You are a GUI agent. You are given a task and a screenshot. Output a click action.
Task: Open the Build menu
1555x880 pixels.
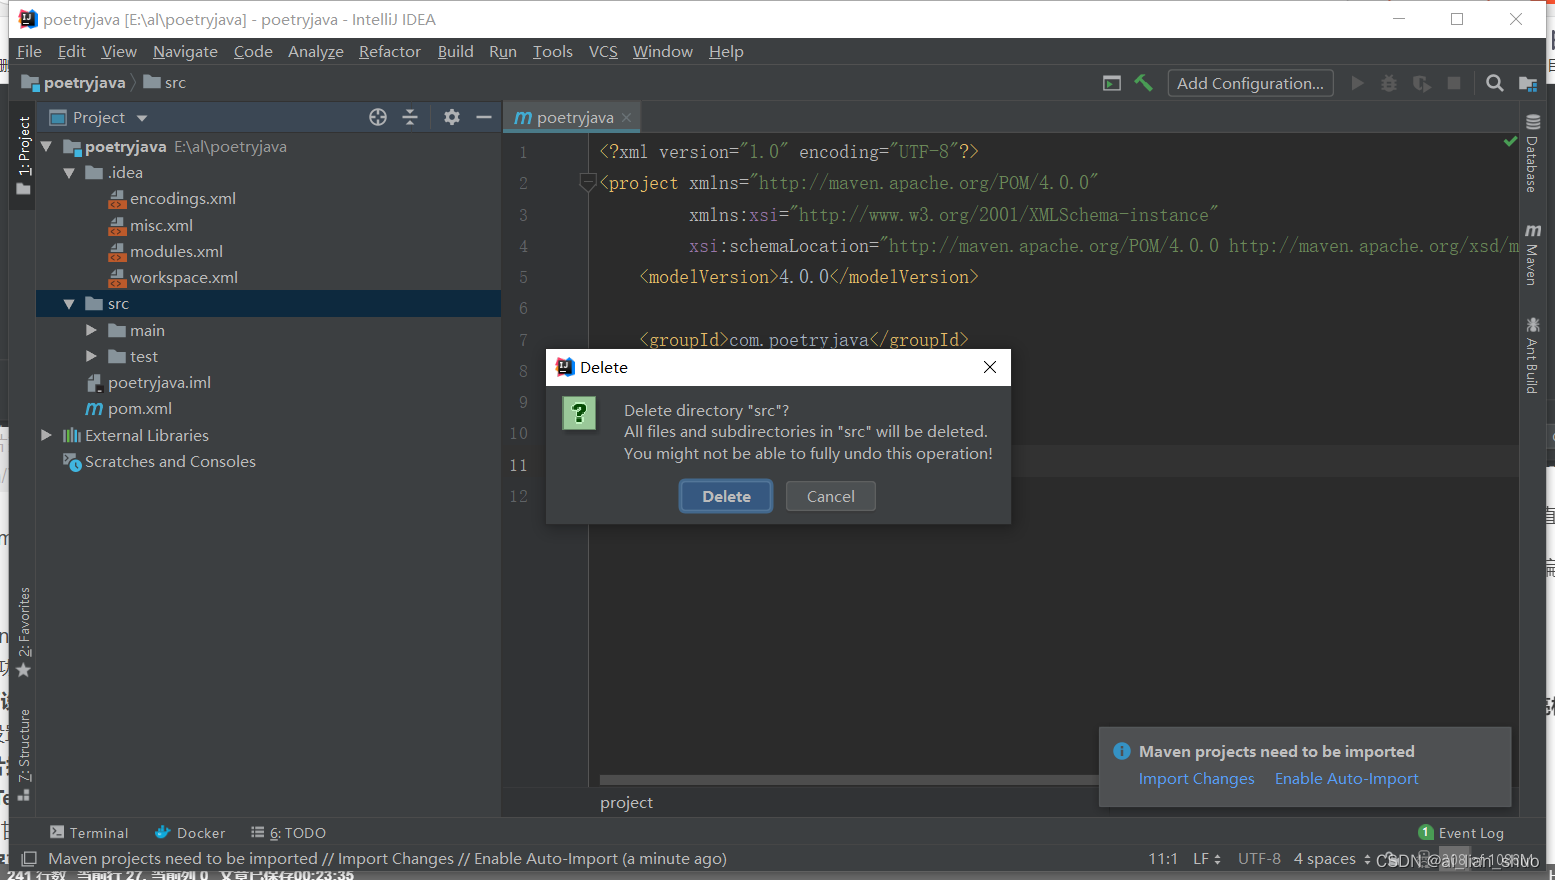(x=455, y=51)
